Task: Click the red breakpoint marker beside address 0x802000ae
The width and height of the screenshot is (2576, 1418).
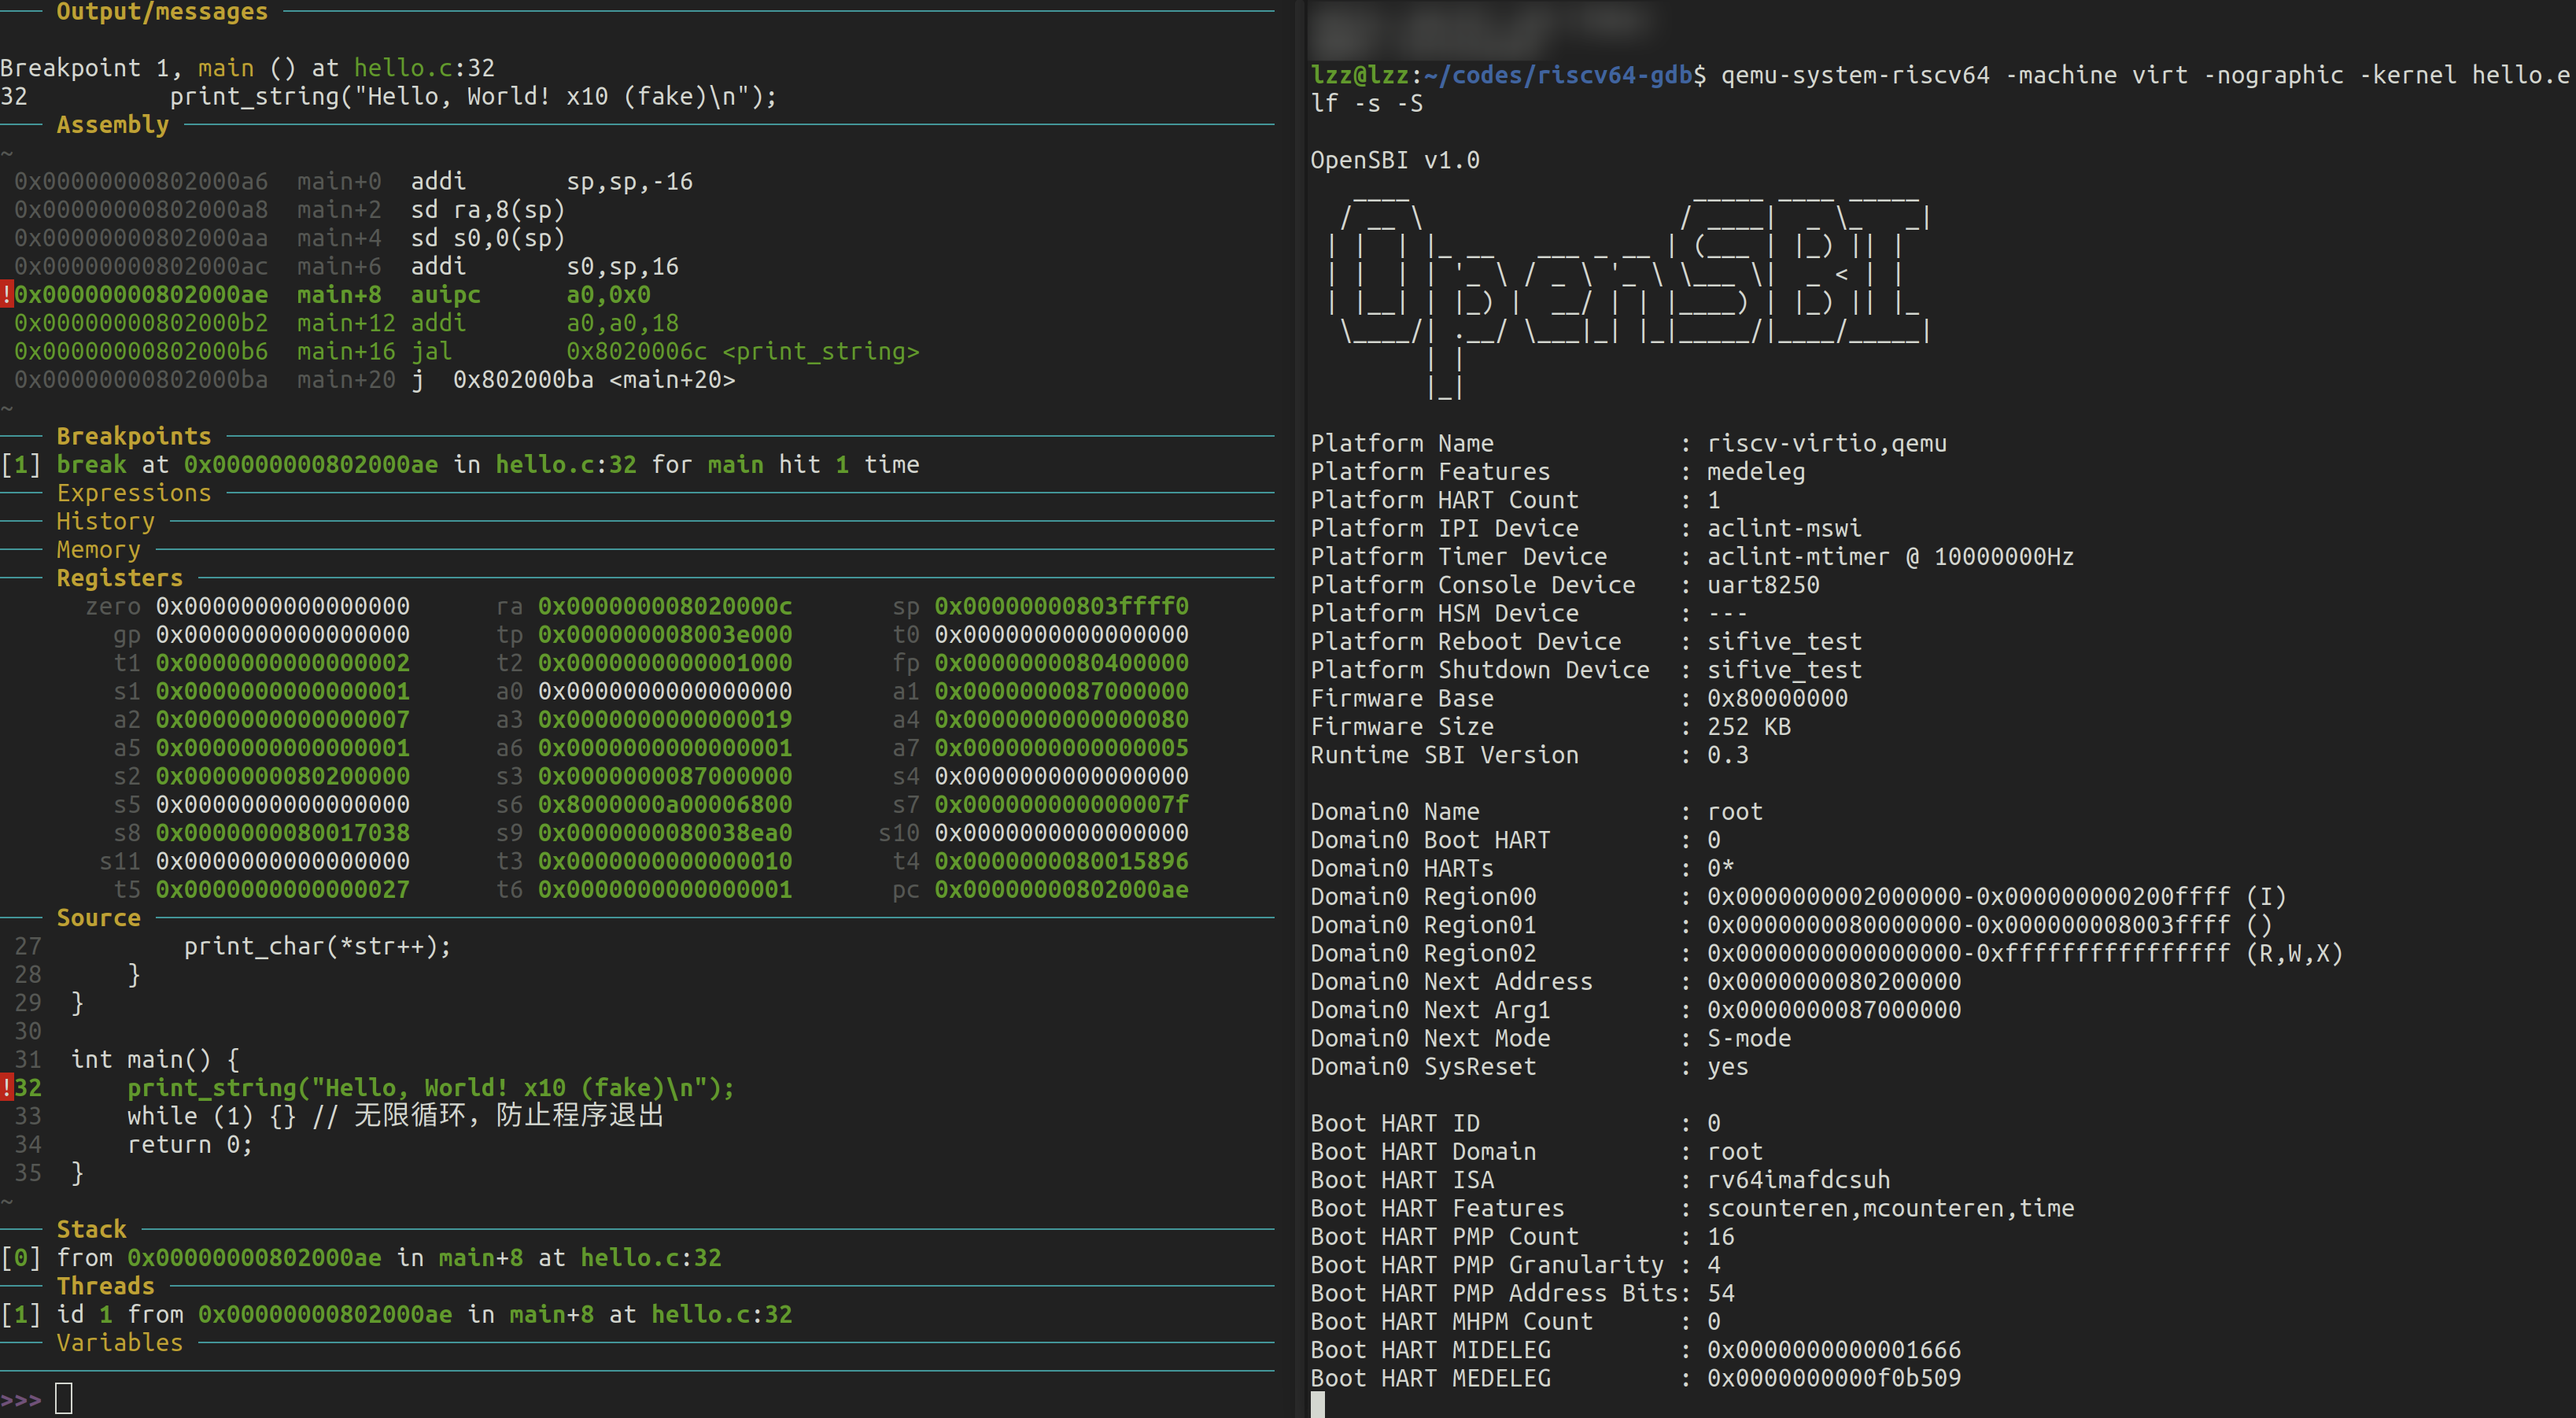Action: click(6, 295)
